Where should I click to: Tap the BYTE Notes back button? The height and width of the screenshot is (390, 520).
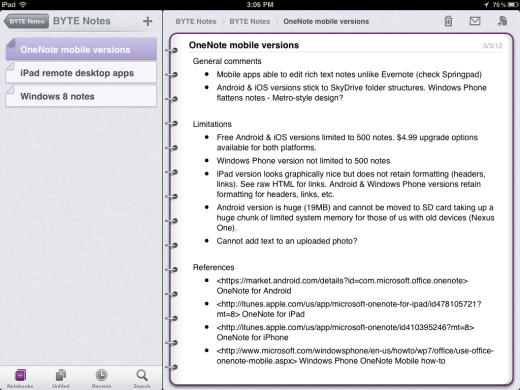tap(26, 21)
